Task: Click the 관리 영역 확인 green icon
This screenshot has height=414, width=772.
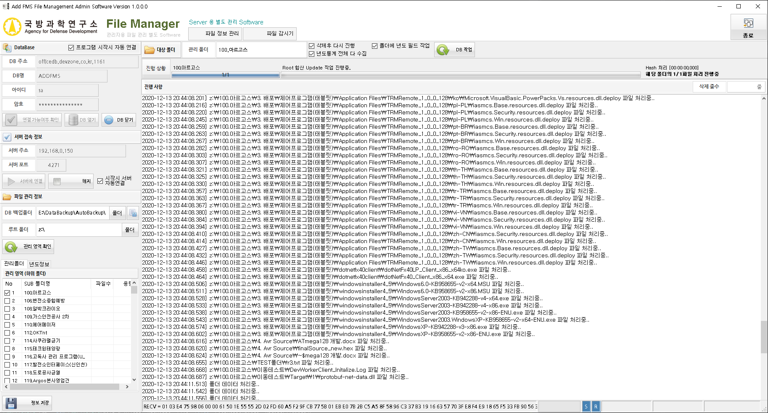Action: pos(13,246)
